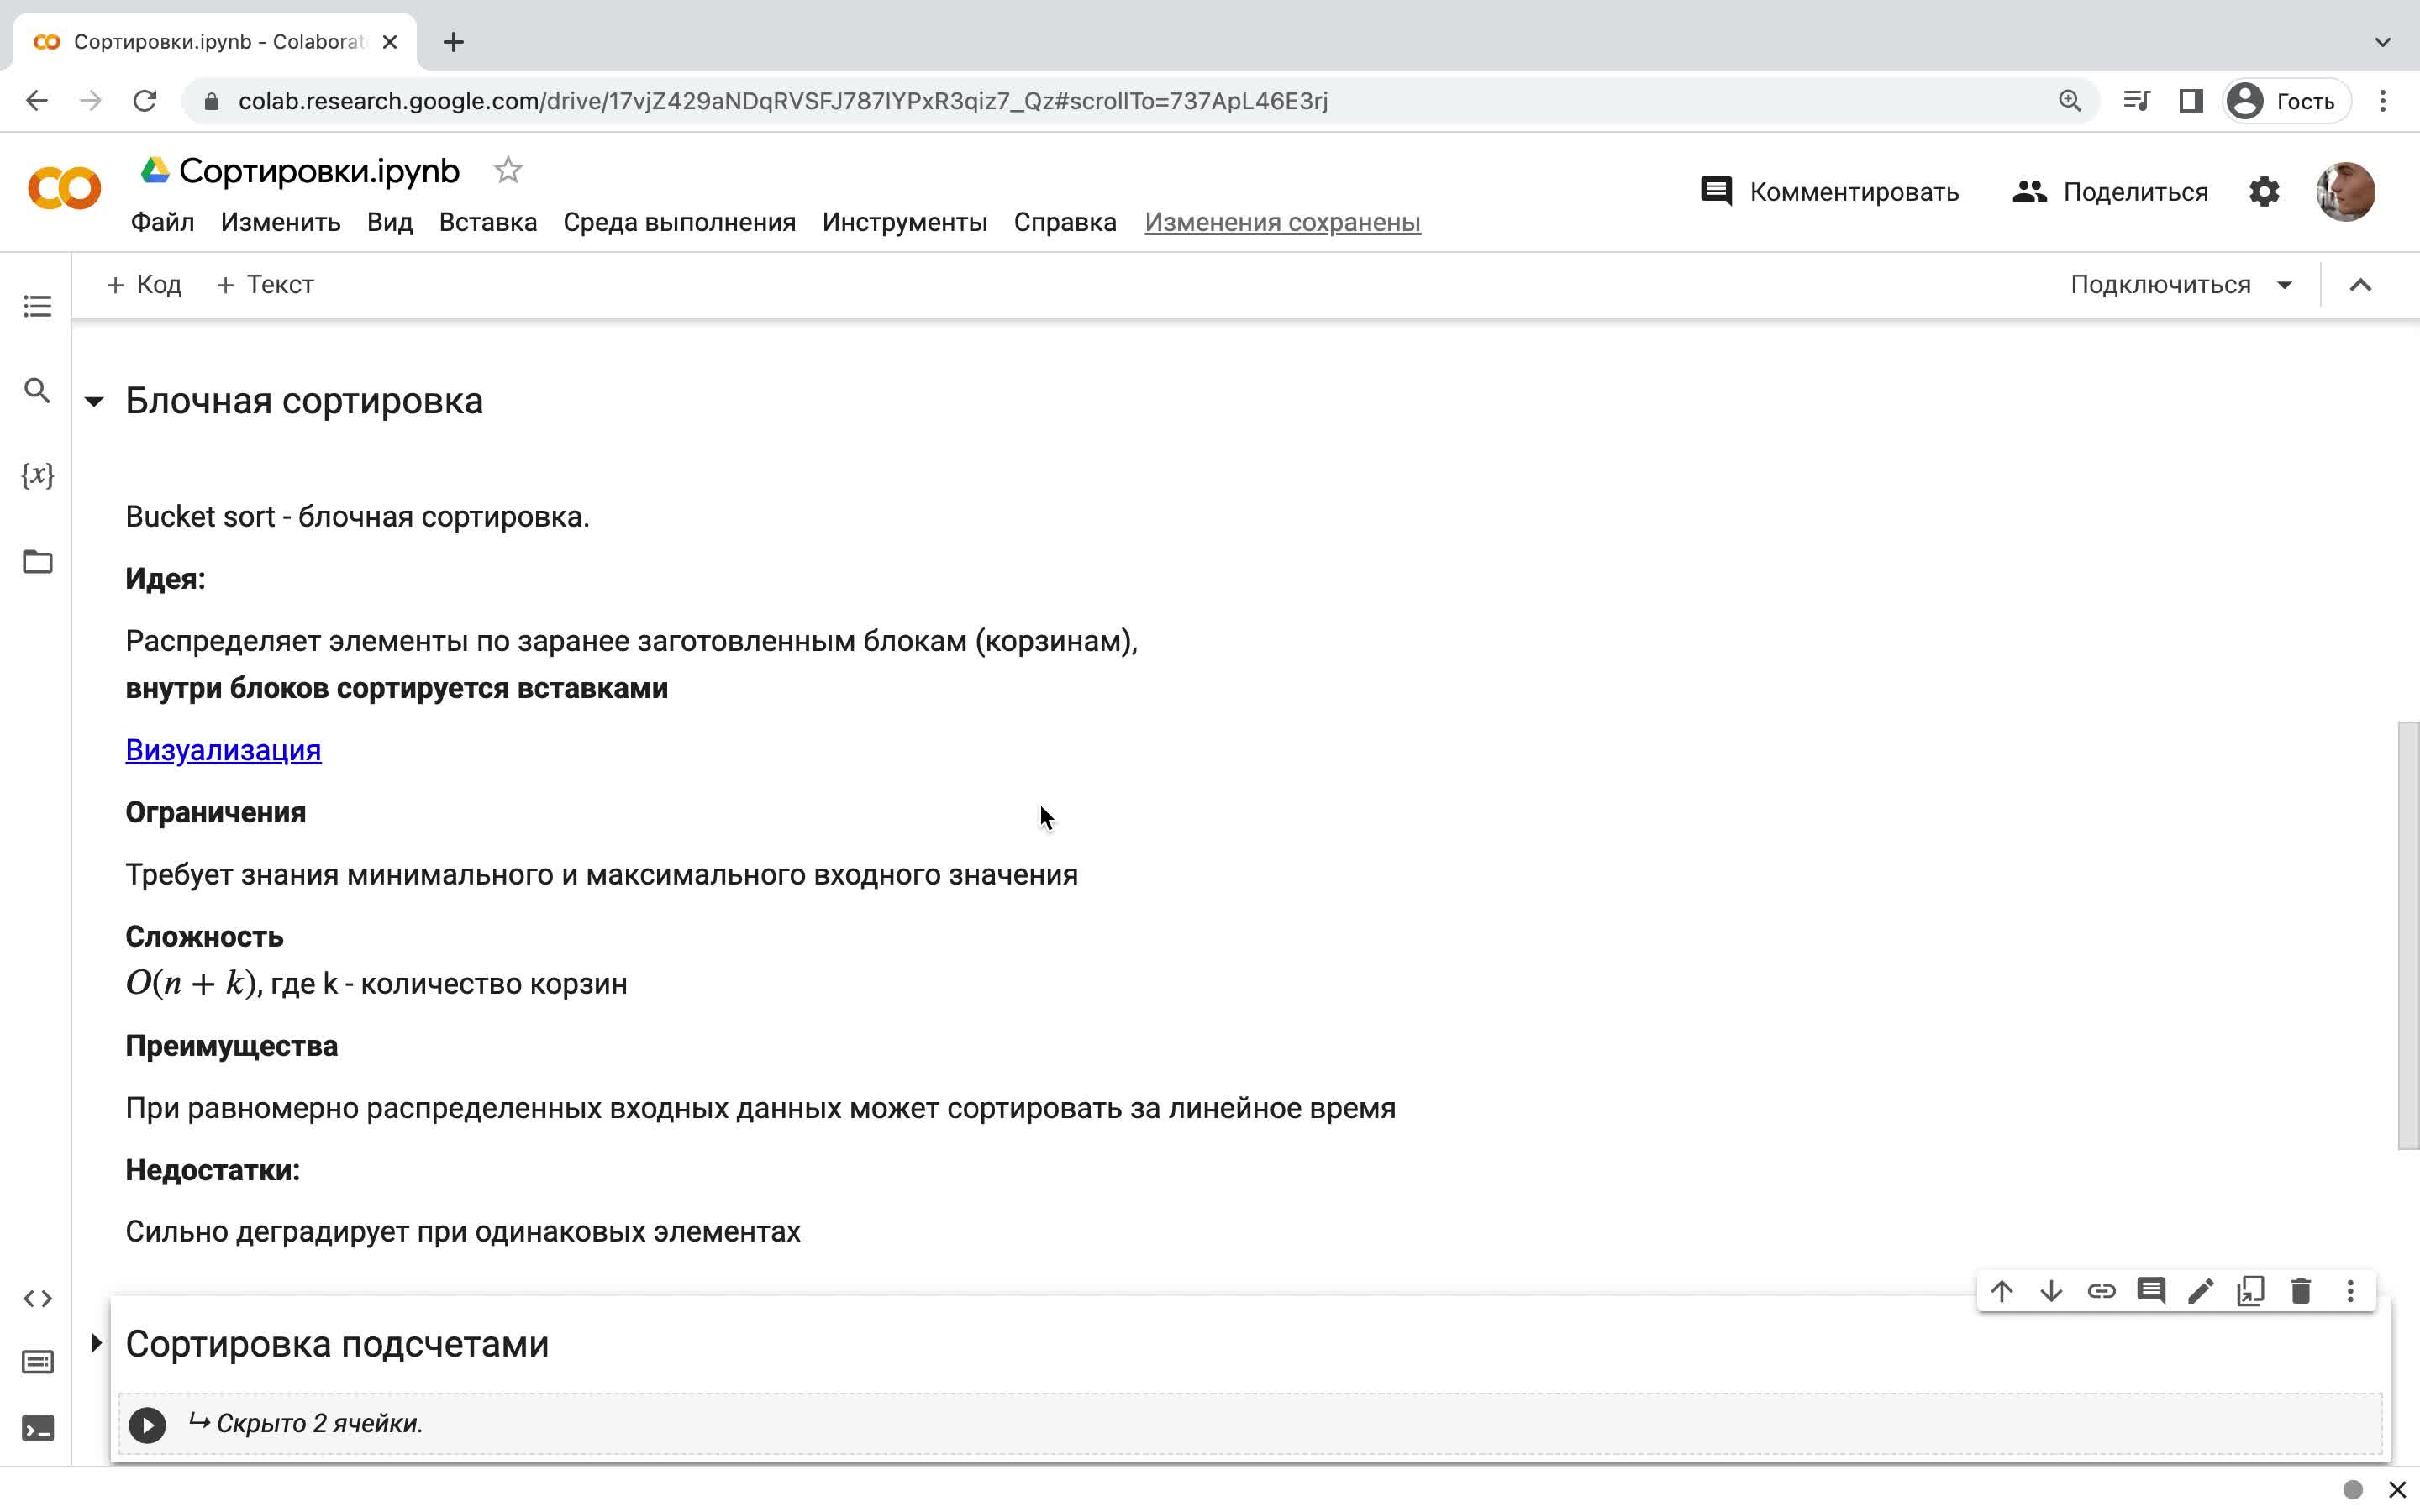
Task: Open the Изменить menu
Action: 280,222
